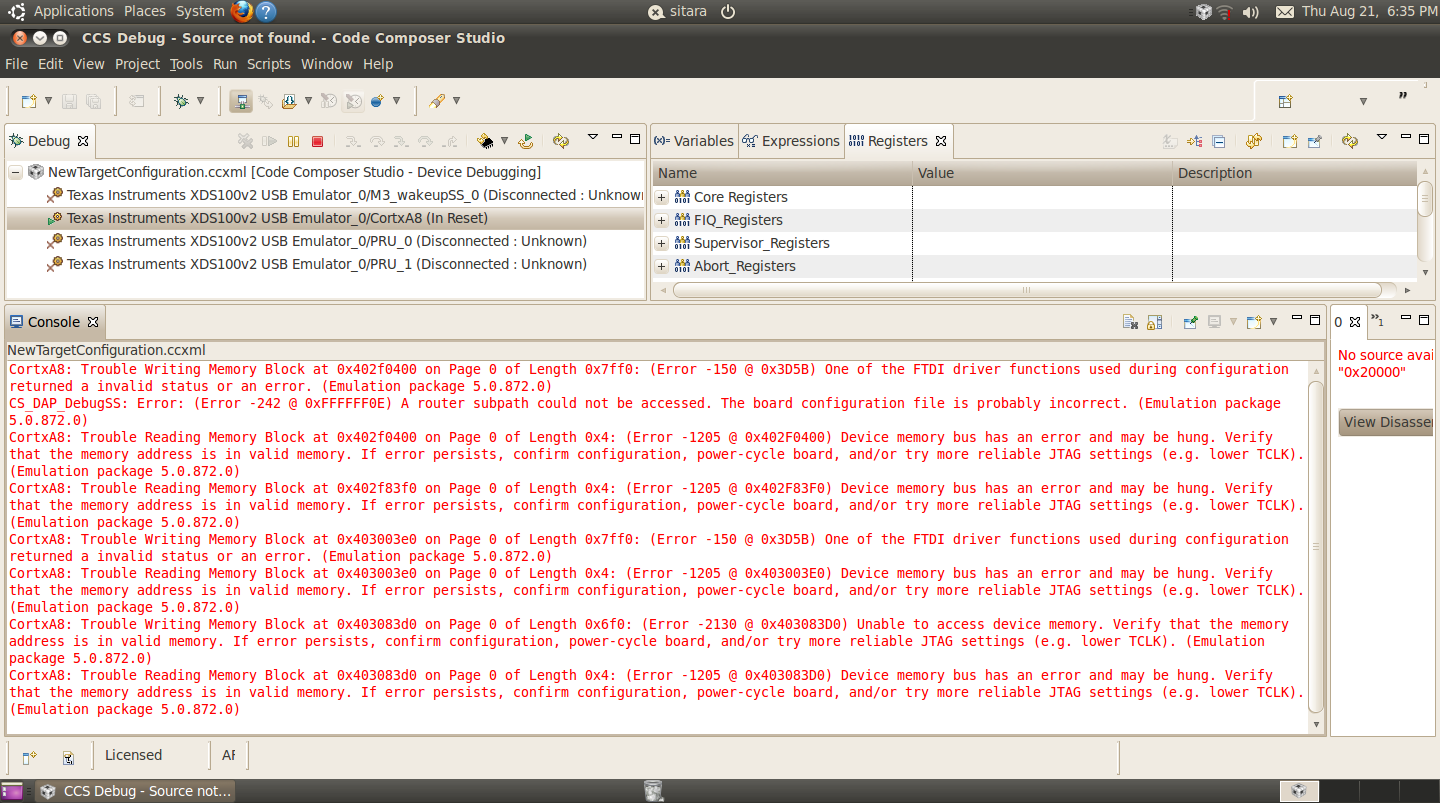The width and height of the screenshot is (1440, 803).
Task: Click the Console vertical scrollbar
Action: pos(1316,547)
